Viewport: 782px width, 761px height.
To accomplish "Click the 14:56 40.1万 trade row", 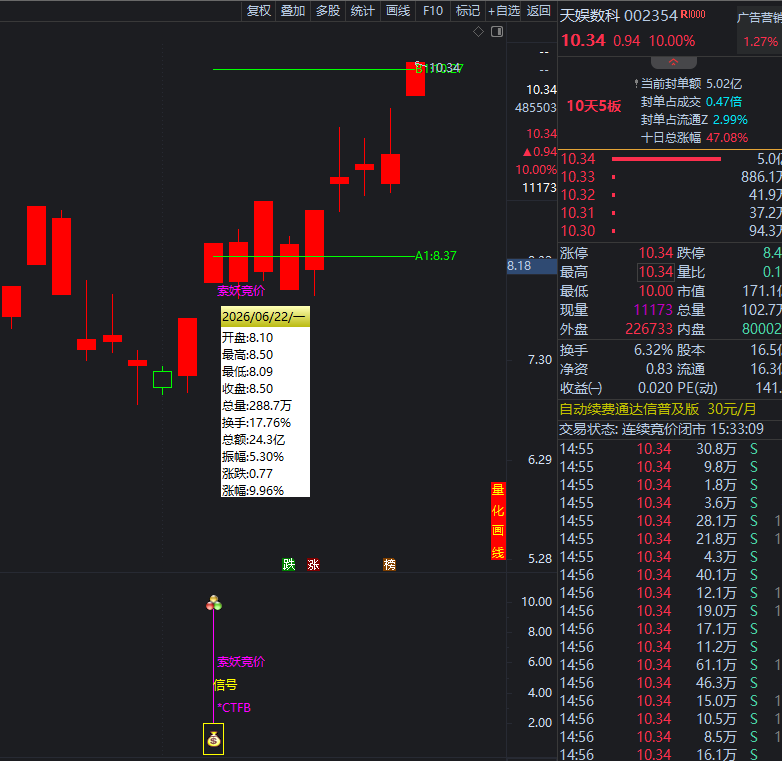I will click(670, 575).
